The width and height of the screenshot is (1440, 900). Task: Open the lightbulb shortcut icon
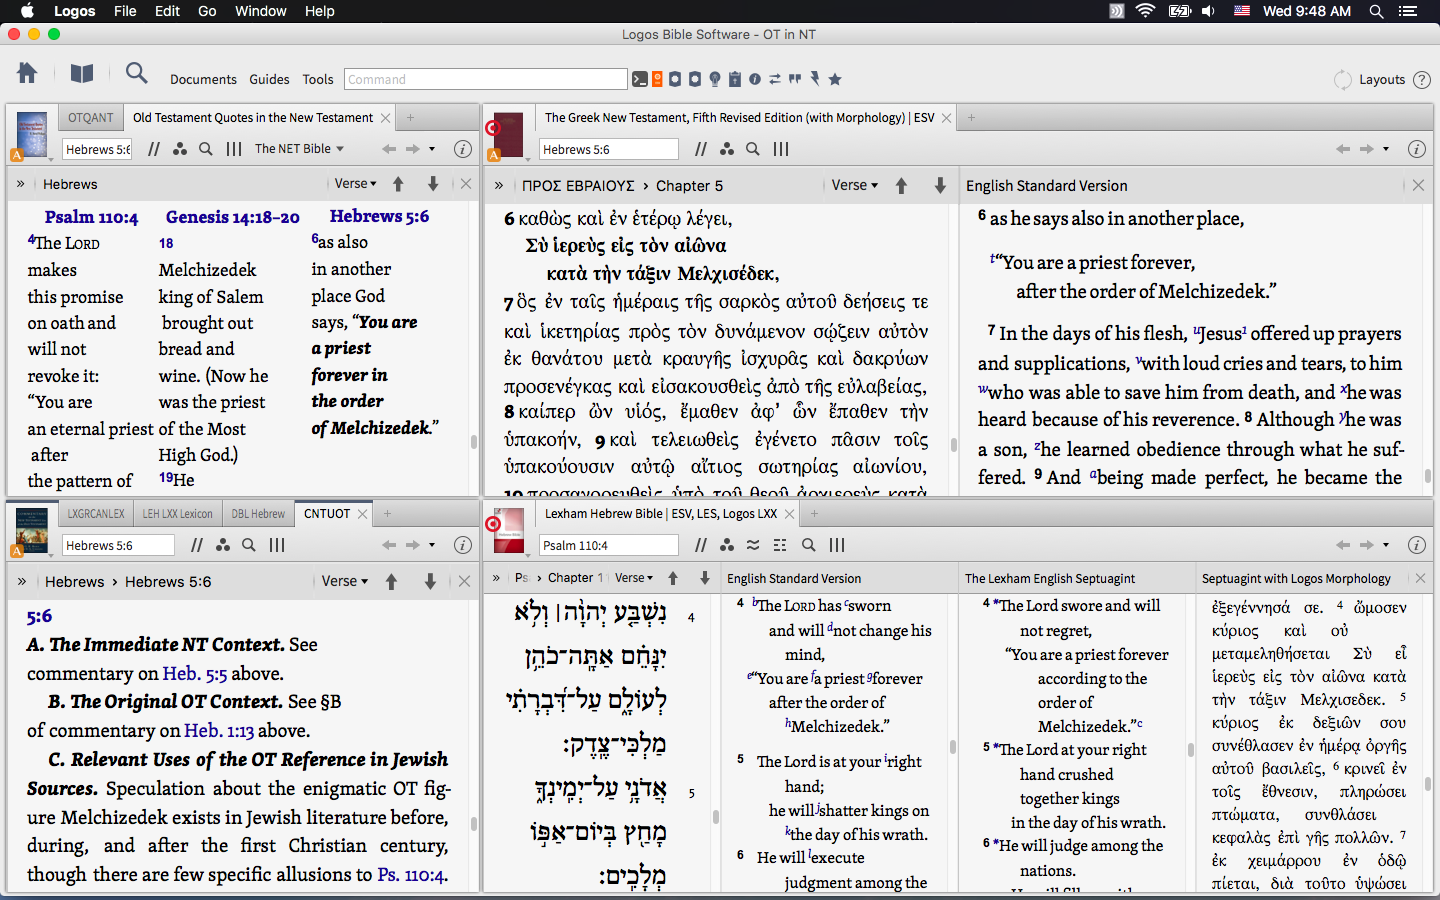coord(715,79)
